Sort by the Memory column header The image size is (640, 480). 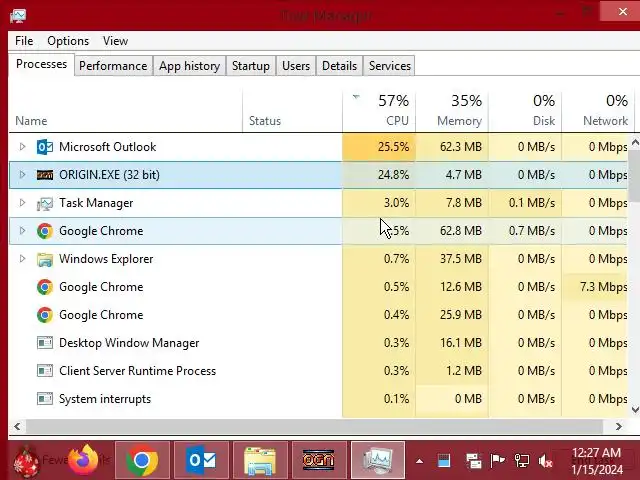pyautogui.click(x=452, y=111)
